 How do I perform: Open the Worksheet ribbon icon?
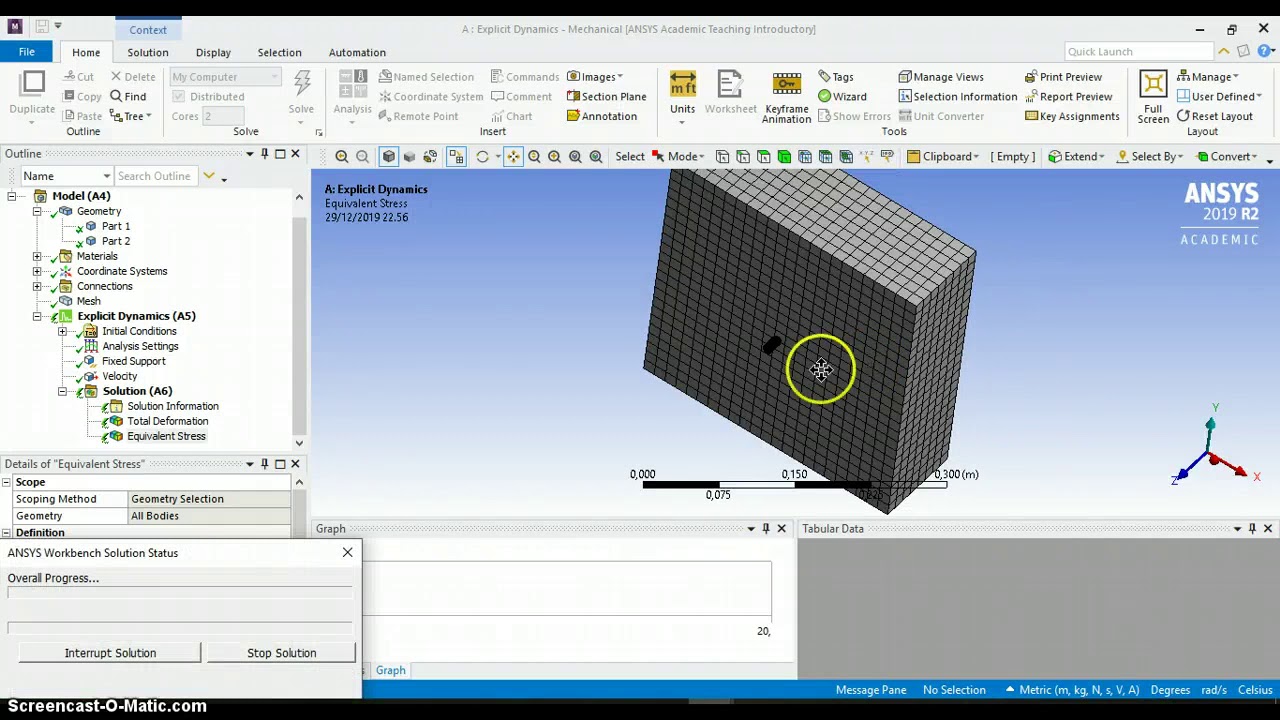[730, 93]
